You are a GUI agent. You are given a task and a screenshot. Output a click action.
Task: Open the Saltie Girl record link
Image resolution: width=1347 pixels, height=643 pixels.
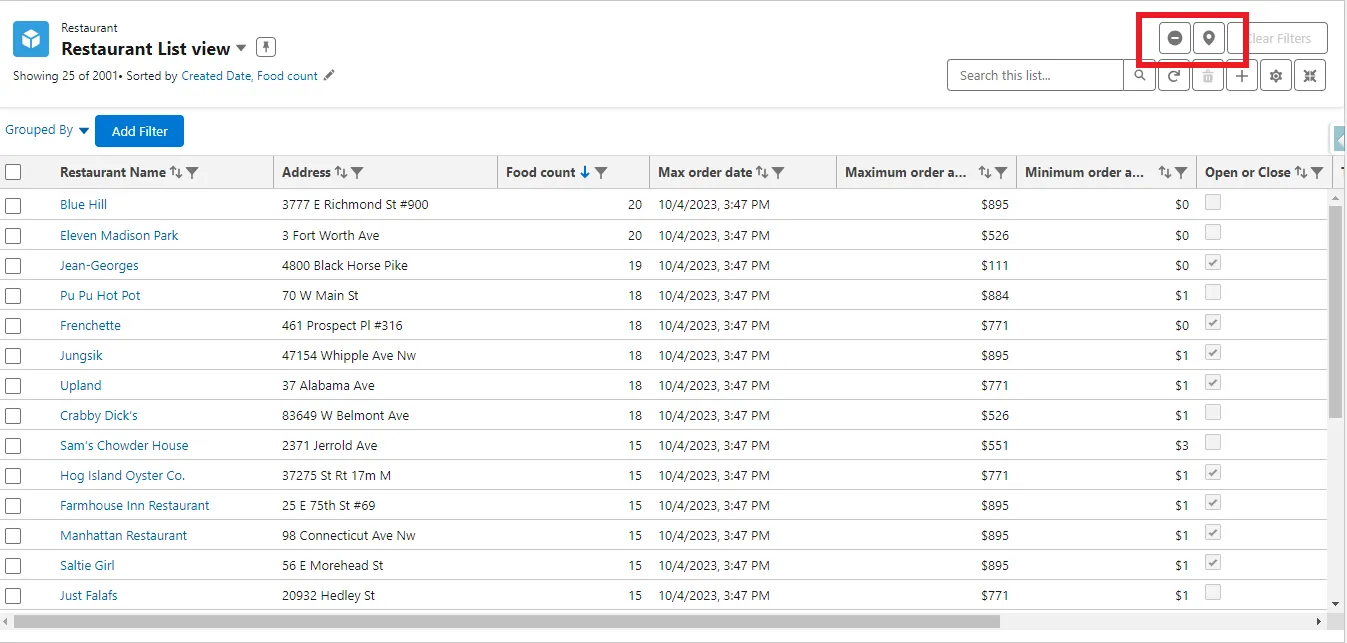point(87,566)
